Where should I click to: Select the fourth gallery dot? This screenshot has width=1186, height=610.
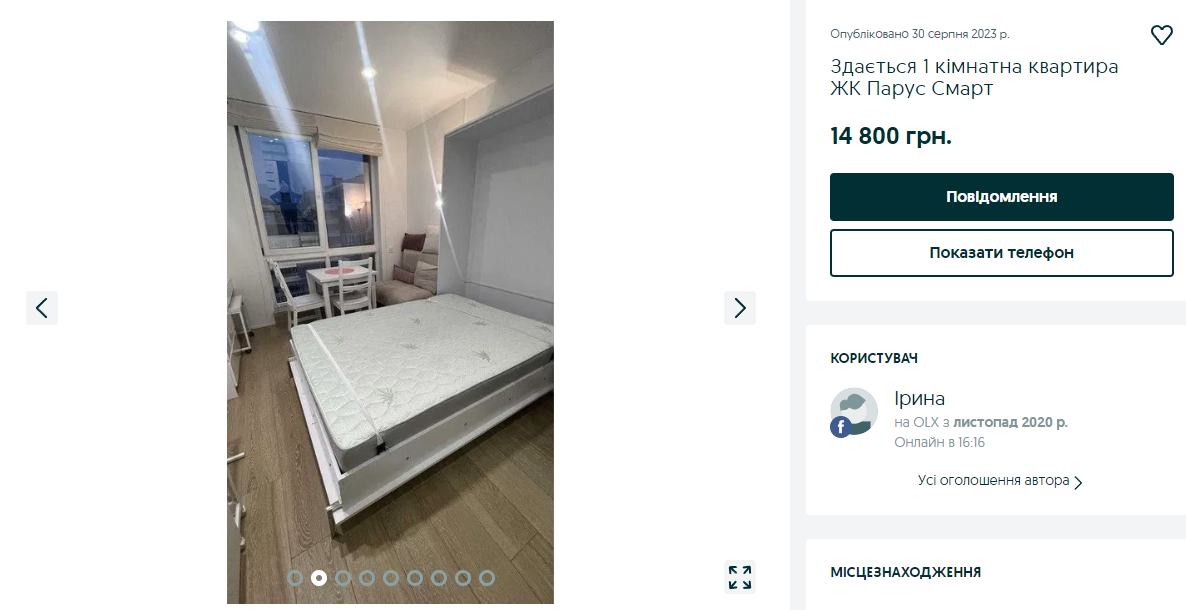[x=367, y=578]
